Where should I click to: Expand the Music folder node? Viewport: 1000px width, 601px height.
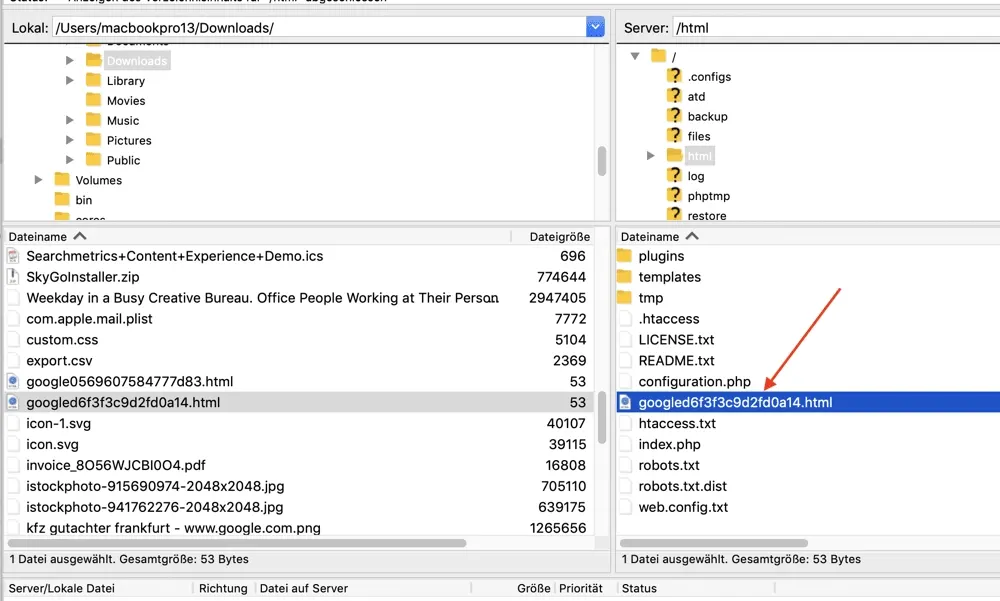tap(70, 120)
